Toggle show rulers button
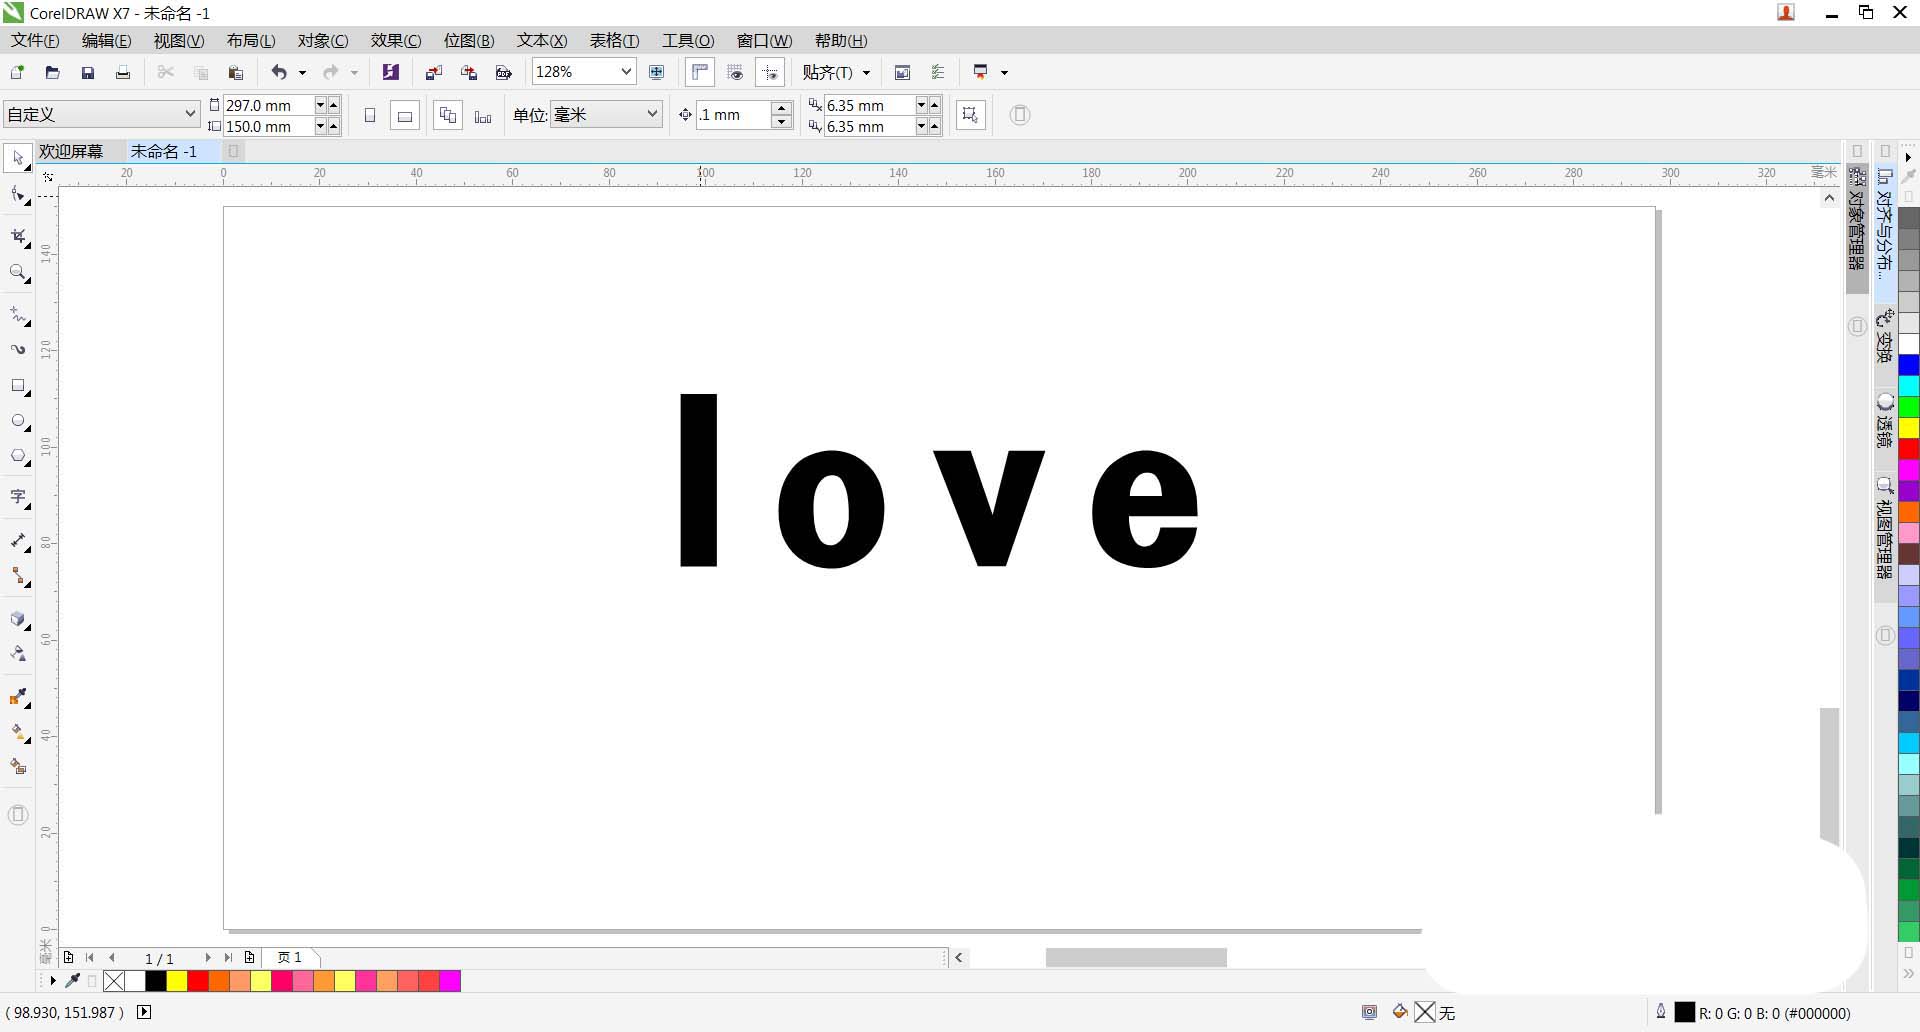The height and width of the screenshot is (1032, 1920). 700,72
